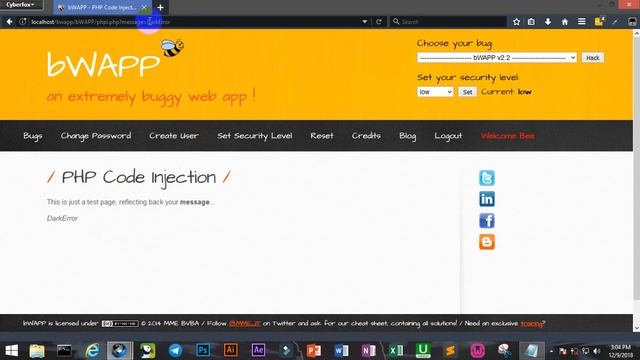Viewport: 640px width, 360px height.
Task: Open the Cyberfox application menu
Action: (21, 5)
